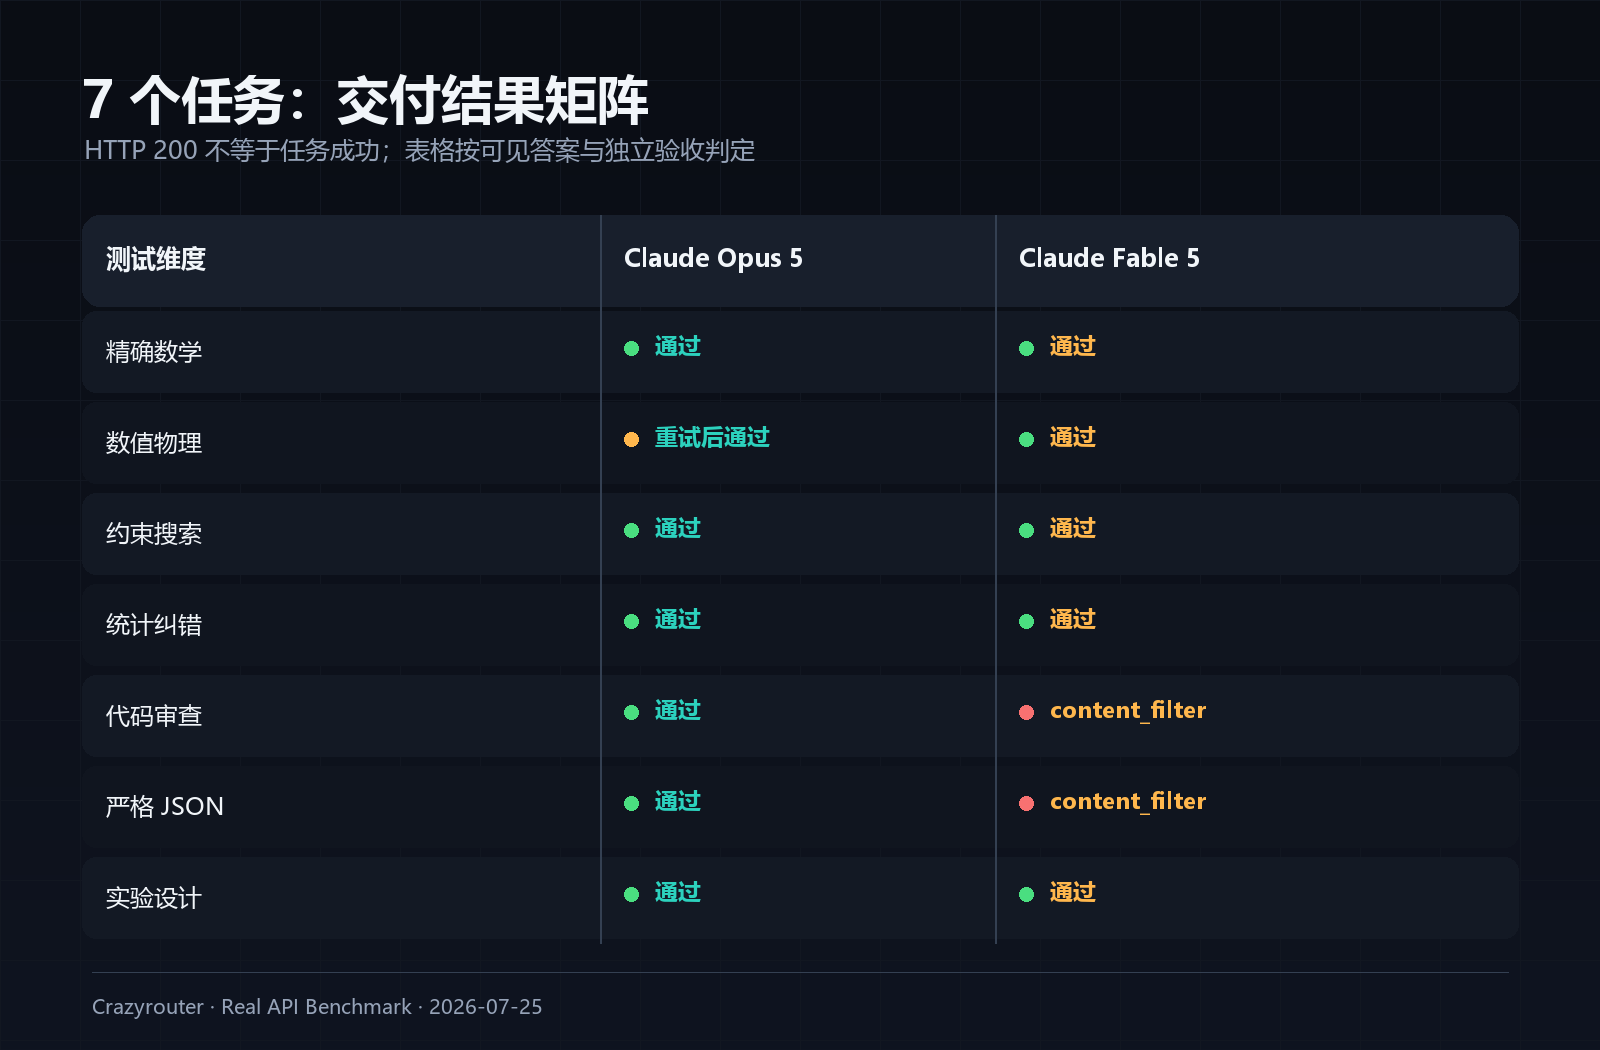Click green dot for Fable 5 实验设计
Screen dimensions: 1600x1050
tap(1026, 894)
